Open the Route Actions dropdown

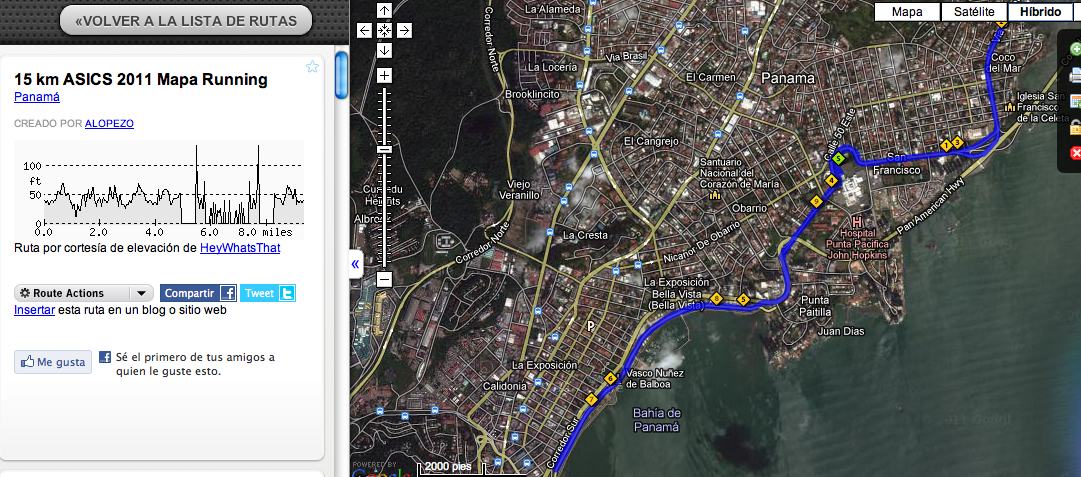[x=84, y=293]
